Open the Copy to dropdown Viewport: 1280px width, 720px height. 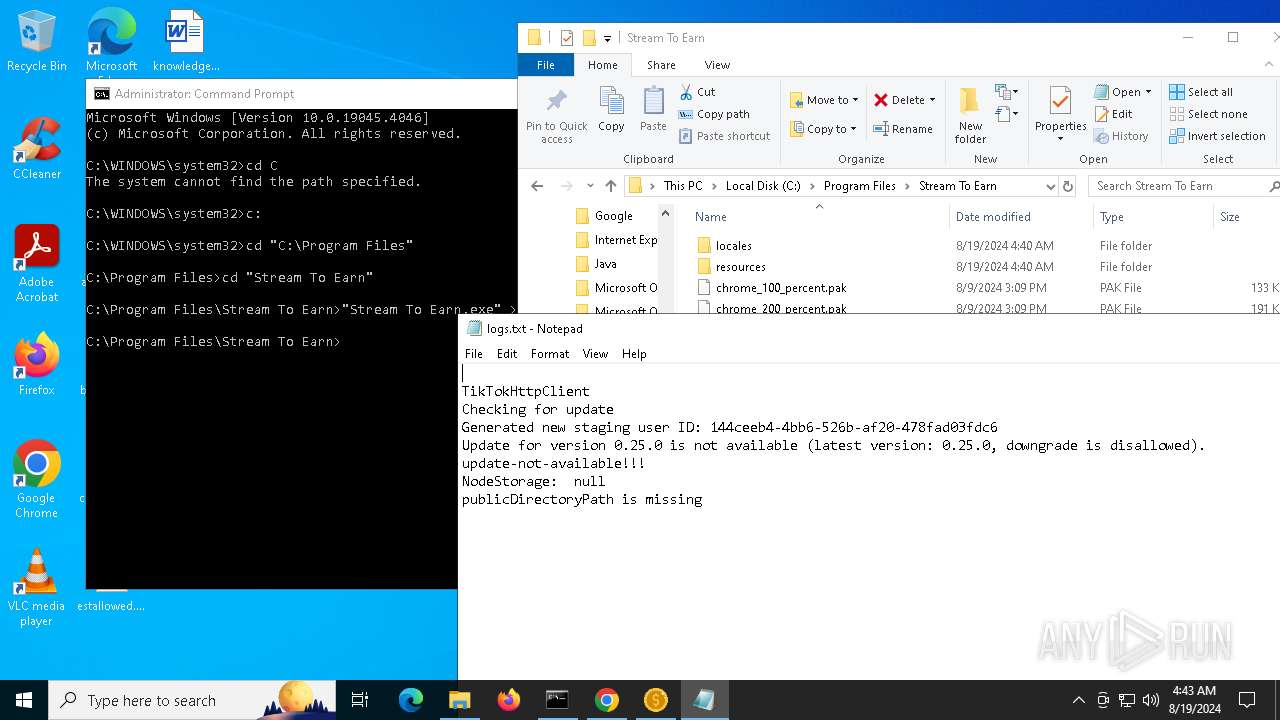click(823, 129)
